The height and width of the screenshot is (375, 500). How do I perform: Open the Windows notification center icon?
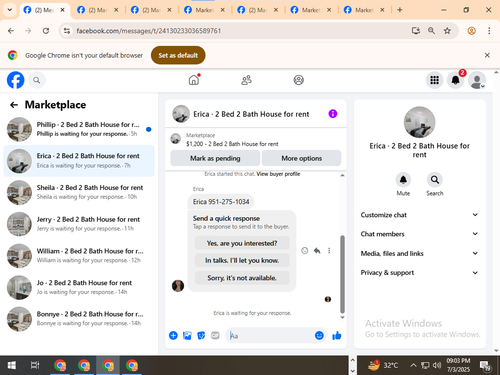tap(485, 366)
